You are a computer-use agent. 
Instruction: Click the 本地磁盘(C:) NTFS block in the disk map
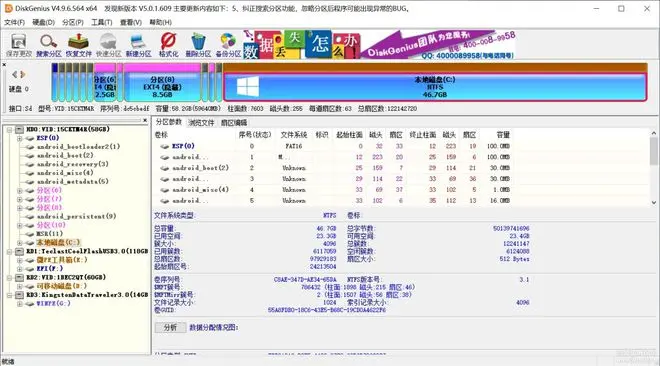click(x=435, y=87)
